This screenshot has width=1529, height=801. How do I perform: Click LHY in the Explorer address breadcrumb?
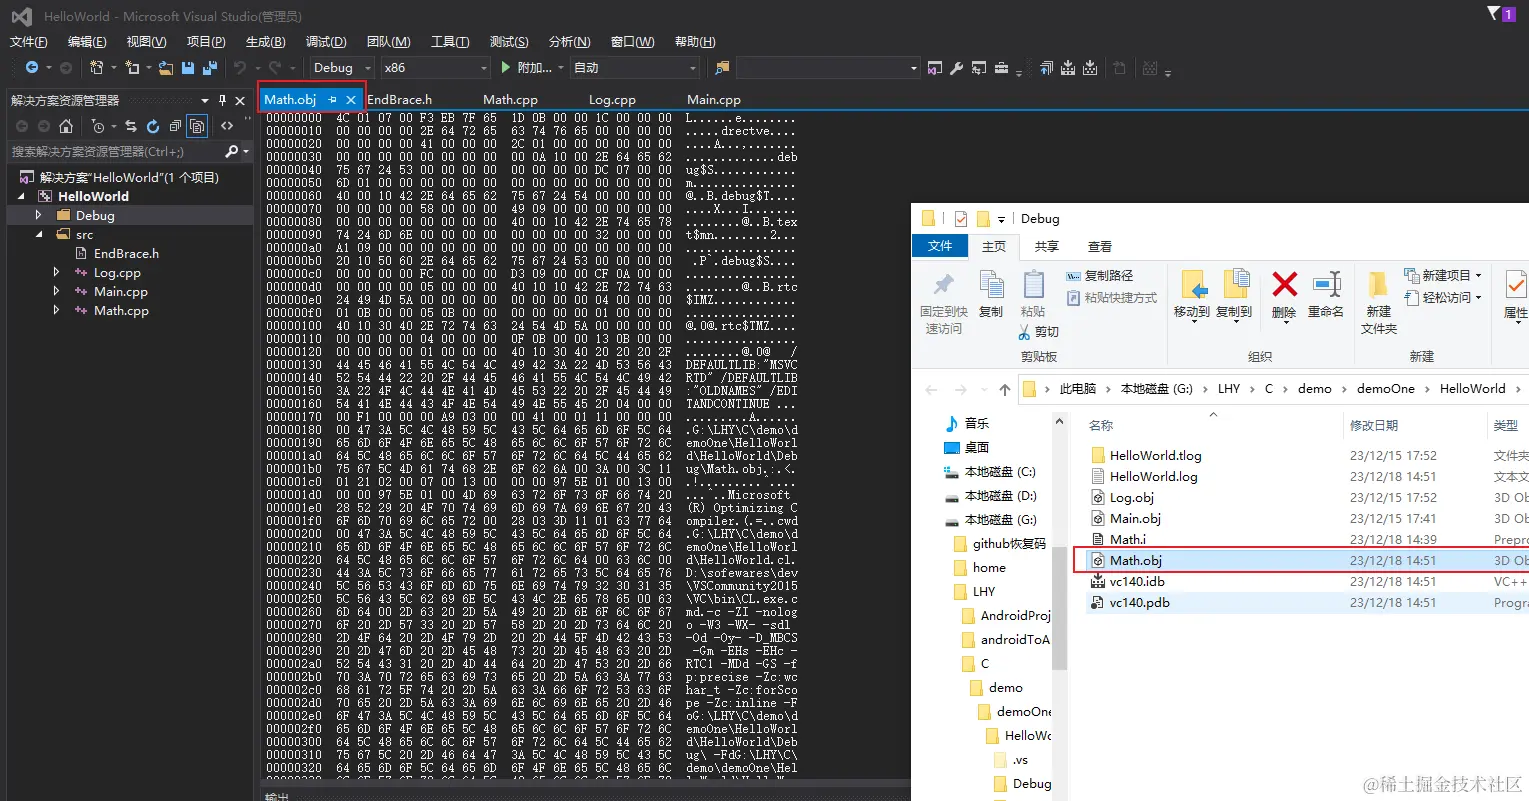coord(1229,389)
